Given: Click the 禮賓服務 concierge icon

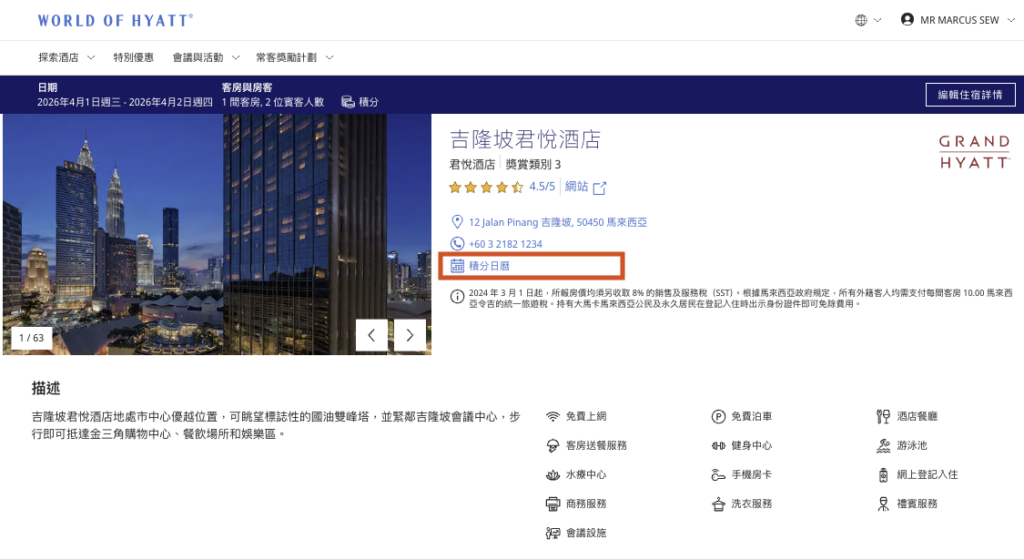Looking at the screenshot, I should coord(883,504).
